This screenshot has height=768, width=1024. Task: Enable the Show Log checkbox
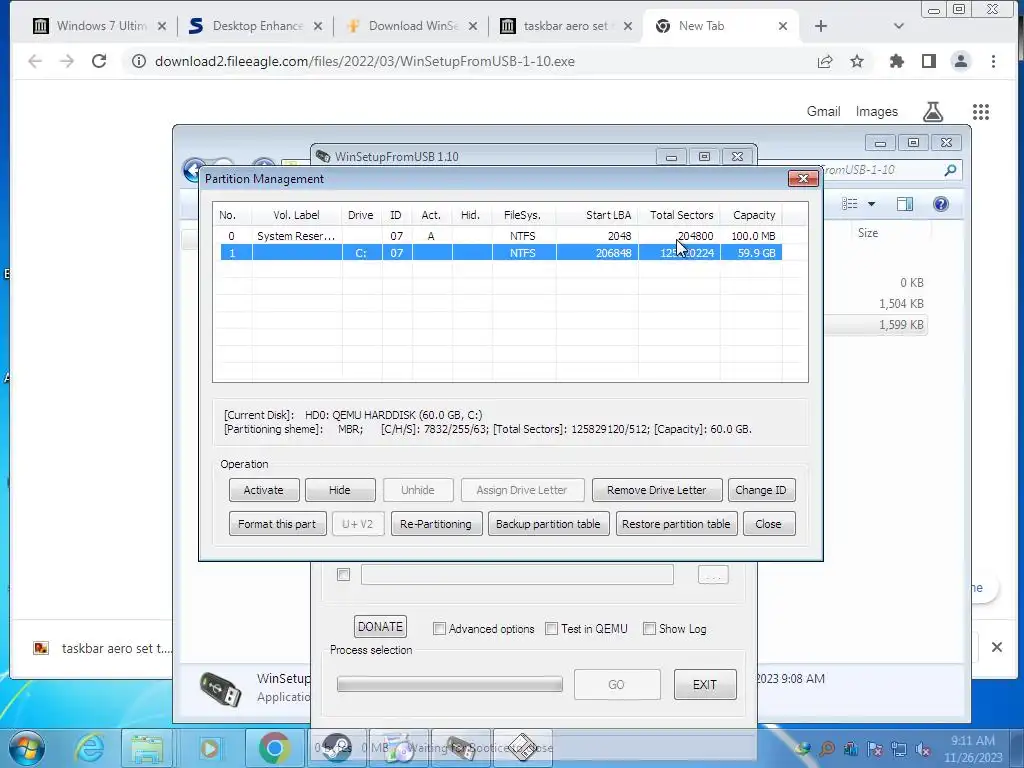click(x=649, y=629)
